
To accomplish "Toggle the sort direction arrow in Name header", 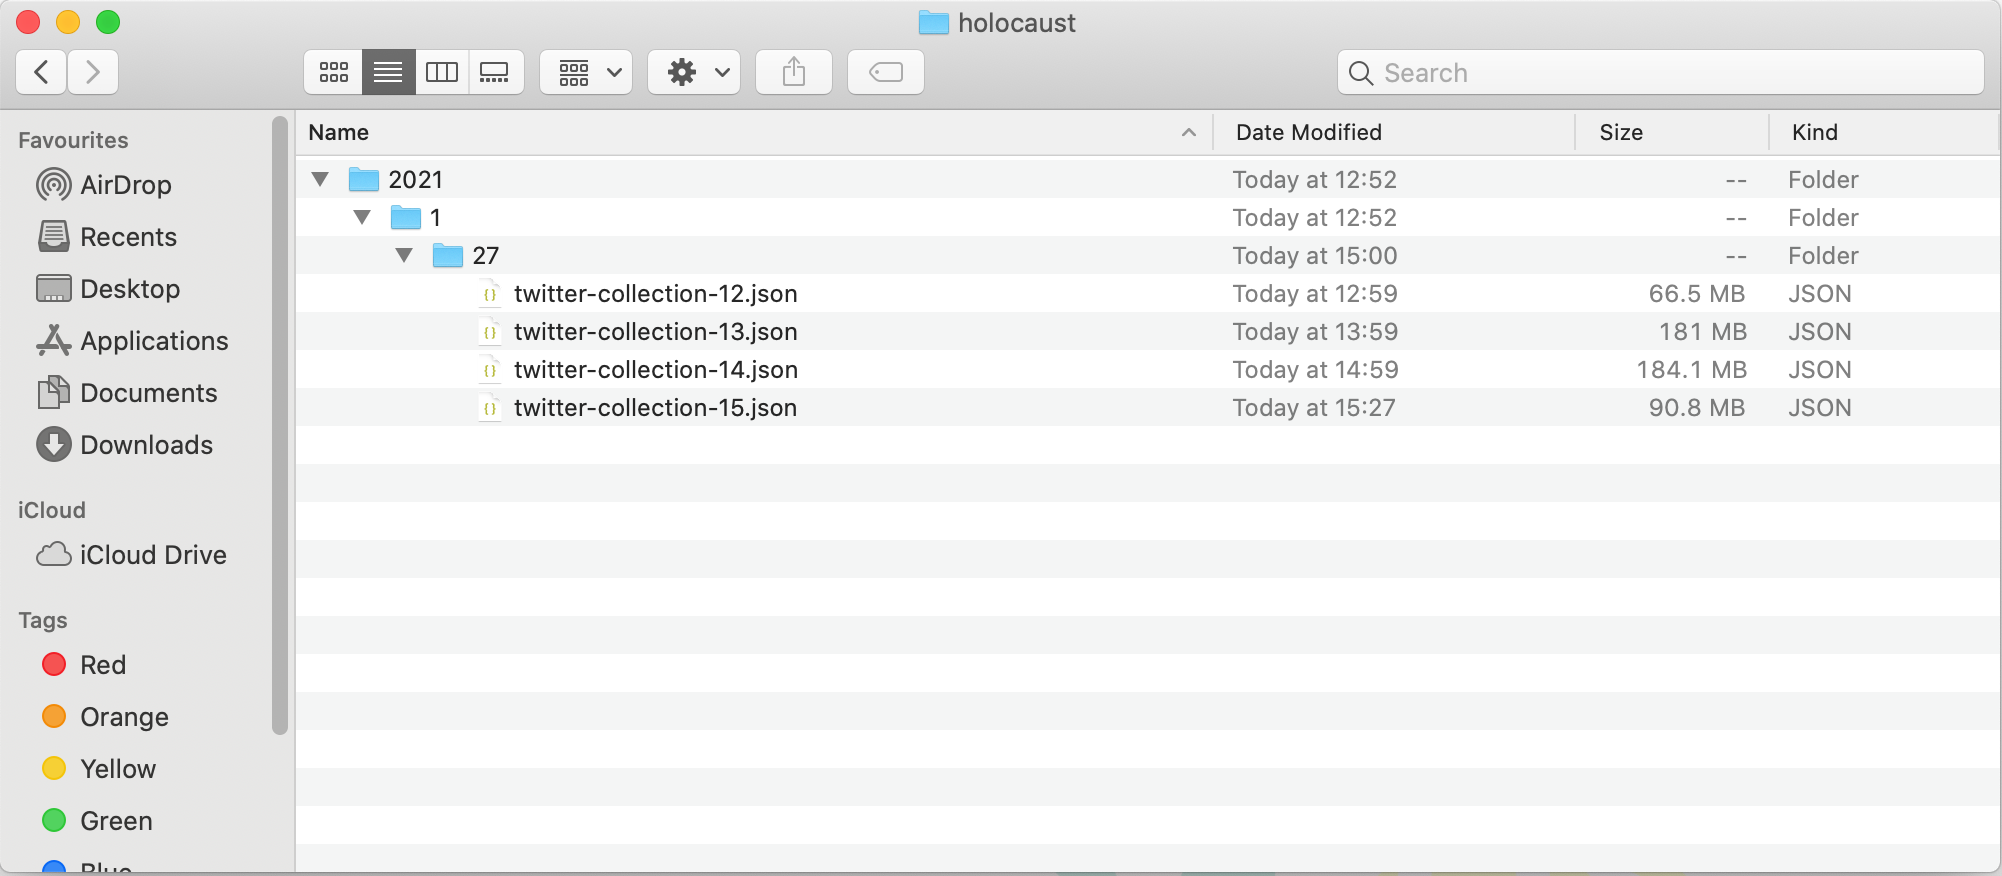I will (x=1188, y=132).
